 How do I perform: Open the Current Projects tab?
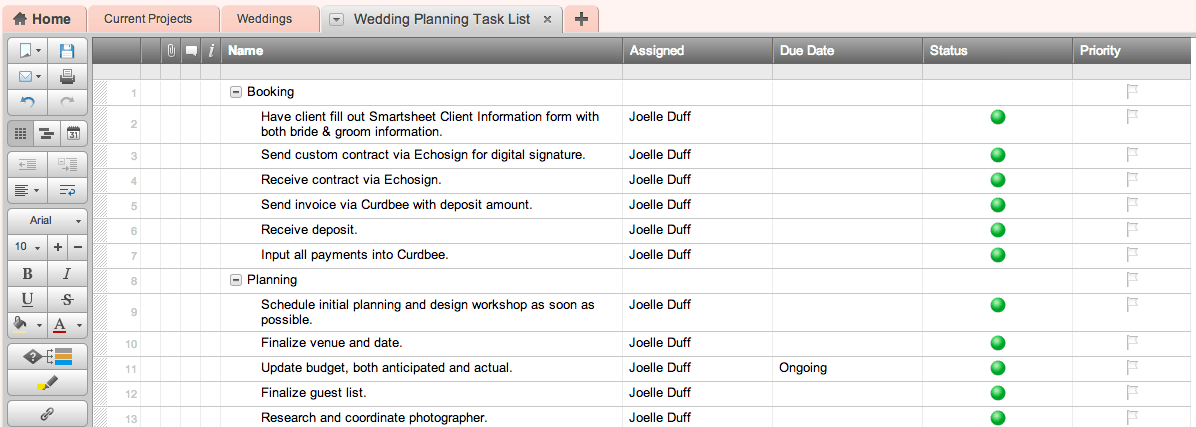(148, 19)
